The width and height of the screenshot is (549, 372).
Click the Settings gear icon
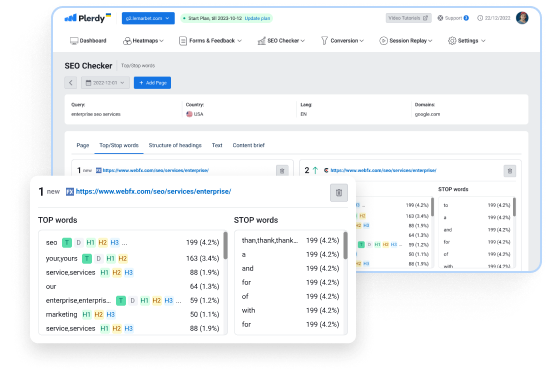[x=452, y=41]
